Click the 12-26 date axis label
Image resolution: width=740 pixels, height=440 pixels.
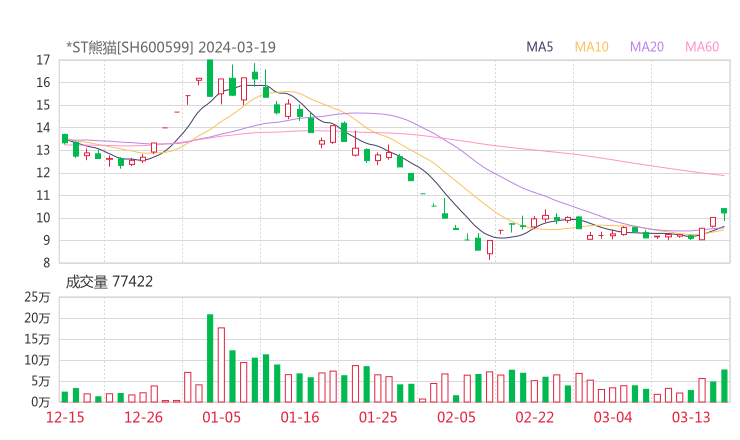(143, 417)
